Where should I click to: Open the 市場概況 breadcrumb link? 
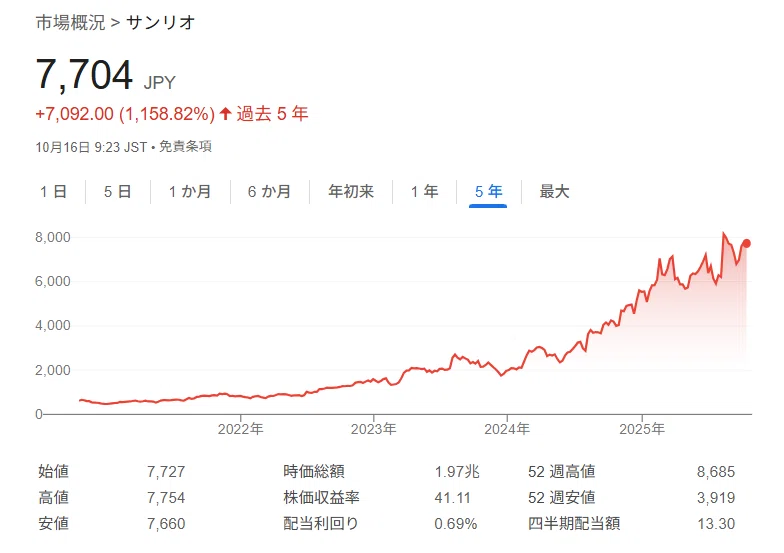70,22
